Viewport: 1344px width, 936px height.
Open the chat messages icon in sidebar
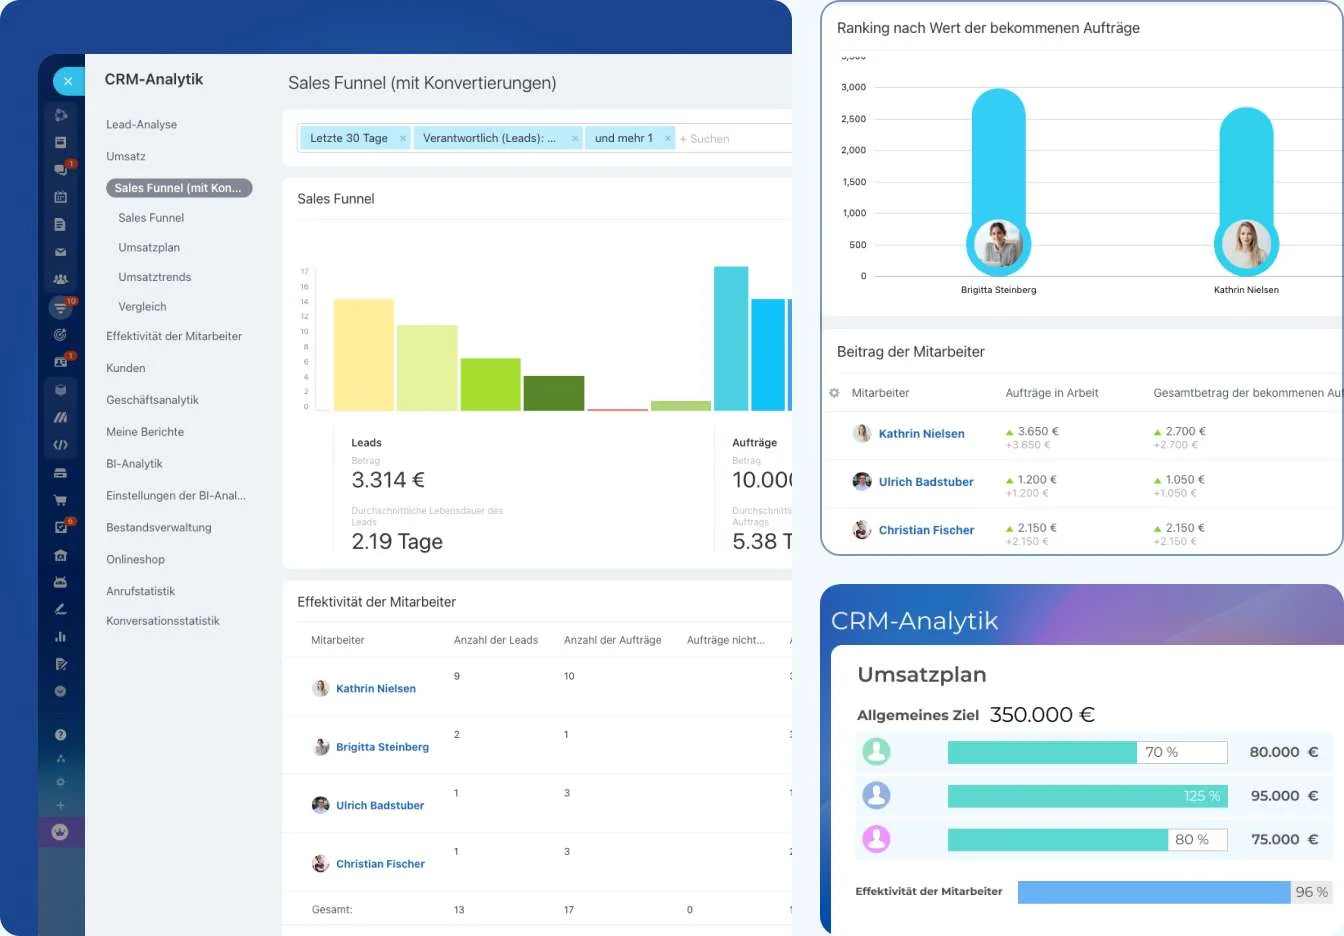point(60,169)
